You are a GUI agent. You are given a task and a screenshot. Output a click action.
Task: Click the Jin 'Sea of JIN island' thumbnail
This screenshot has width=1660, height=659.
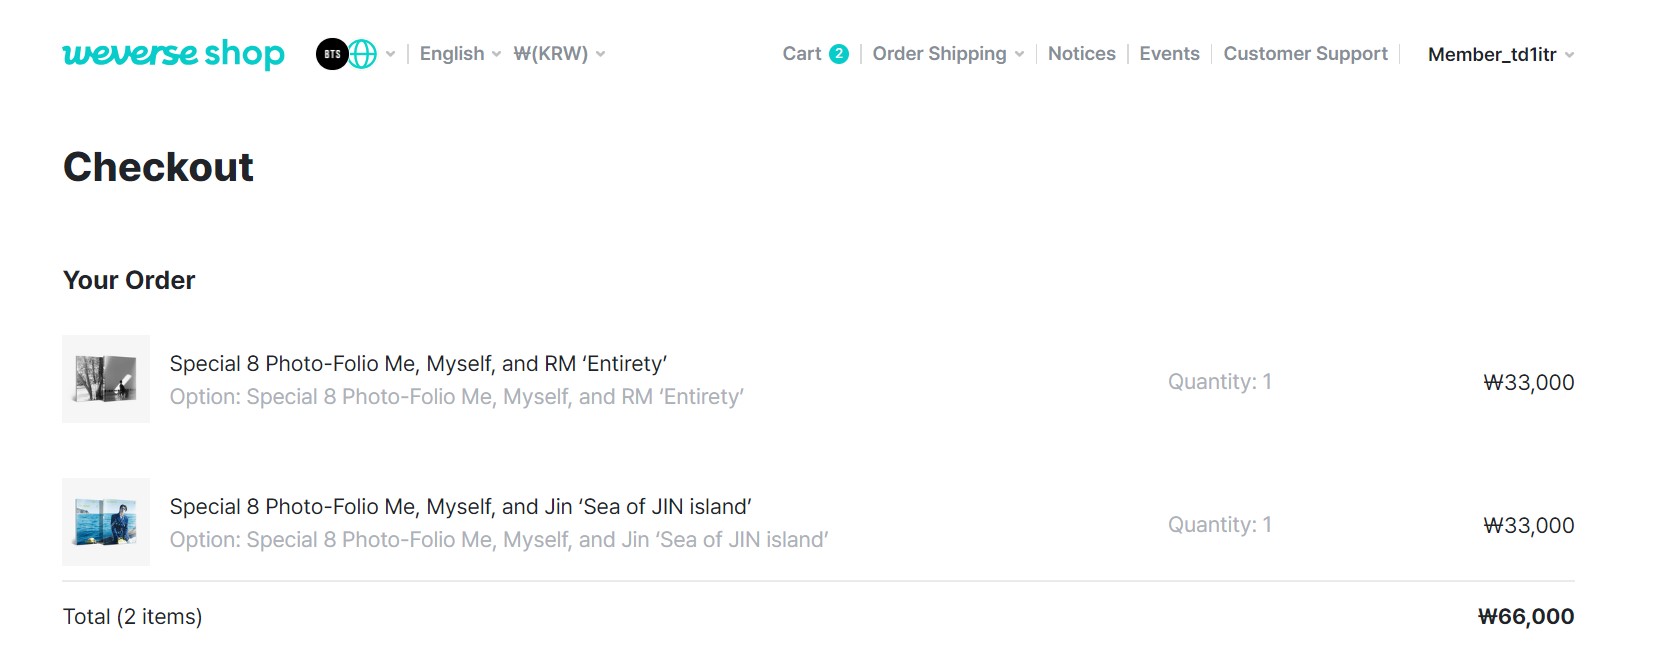pos(106,522)
